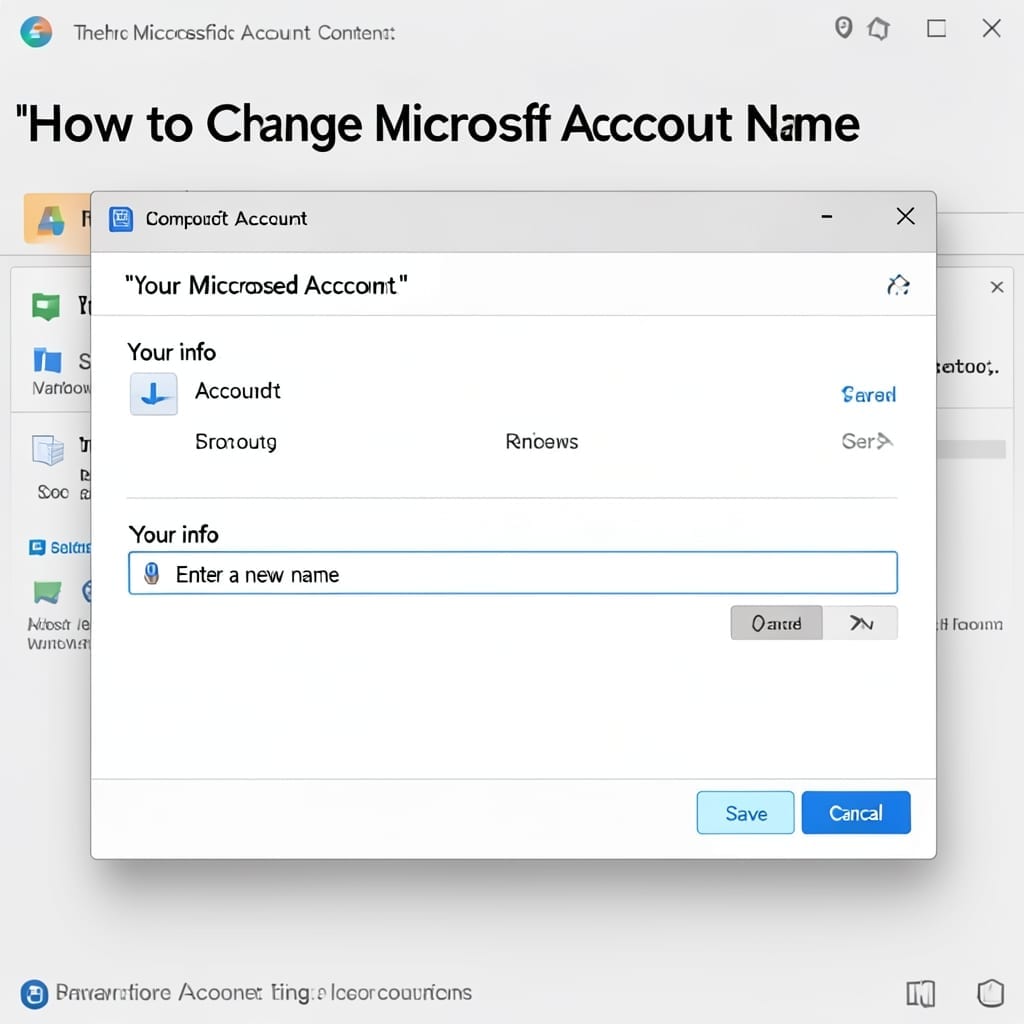1024x1024 pixels.
Task: Click the Accouidt label in dialog
Action: click(x=238, y=391)
